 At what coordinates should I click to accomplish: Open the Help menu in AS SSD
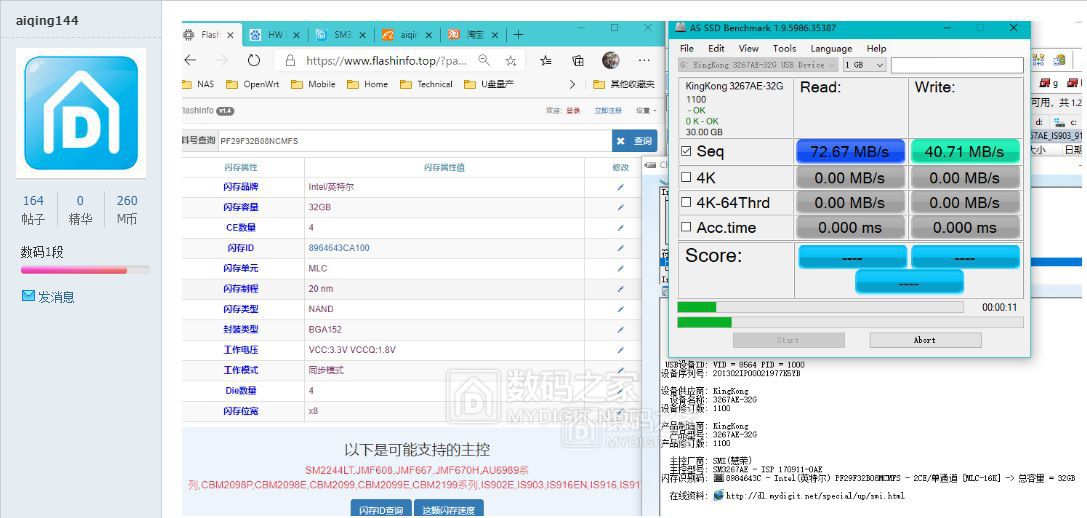pos(876,49)
